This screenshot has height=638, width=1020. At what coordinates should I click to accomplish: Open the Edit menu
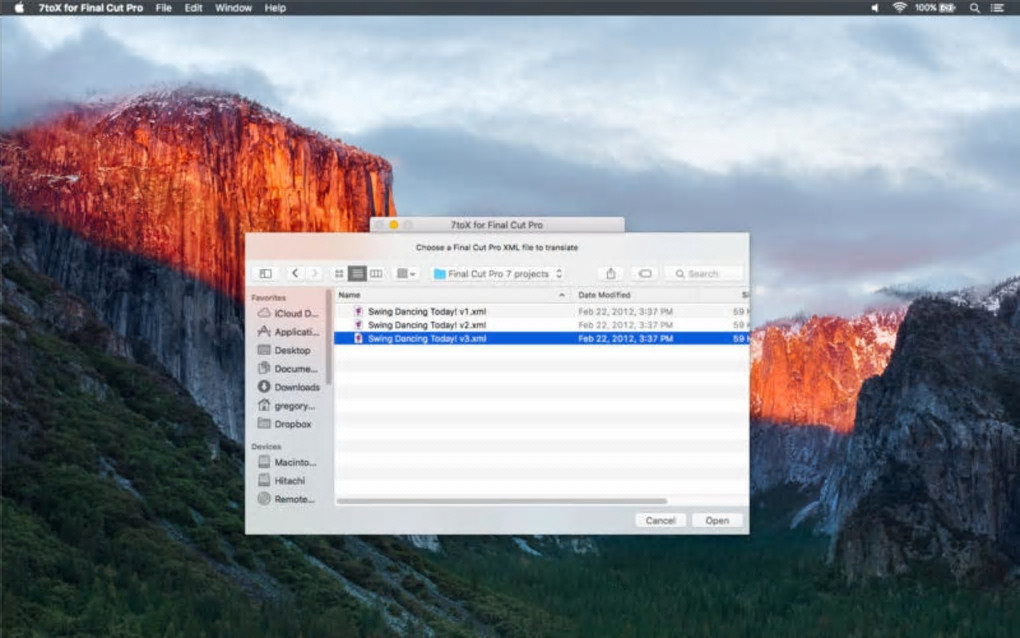click(x=193, y=8)
